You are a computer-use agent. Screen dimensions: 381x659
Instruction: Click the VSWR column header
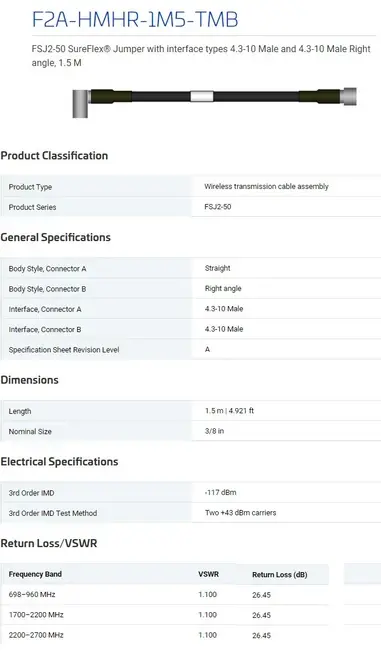click(x=208, y=574)
